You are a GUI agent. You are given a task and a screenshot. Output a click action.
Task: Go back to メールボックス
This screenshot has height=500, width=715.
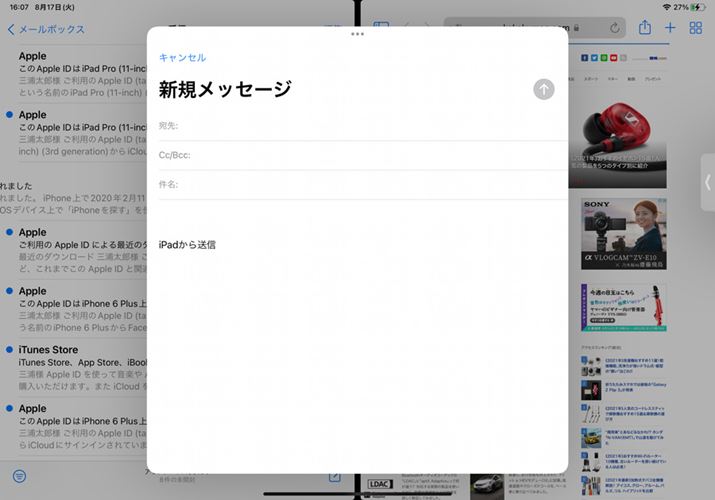coord(47,30)
